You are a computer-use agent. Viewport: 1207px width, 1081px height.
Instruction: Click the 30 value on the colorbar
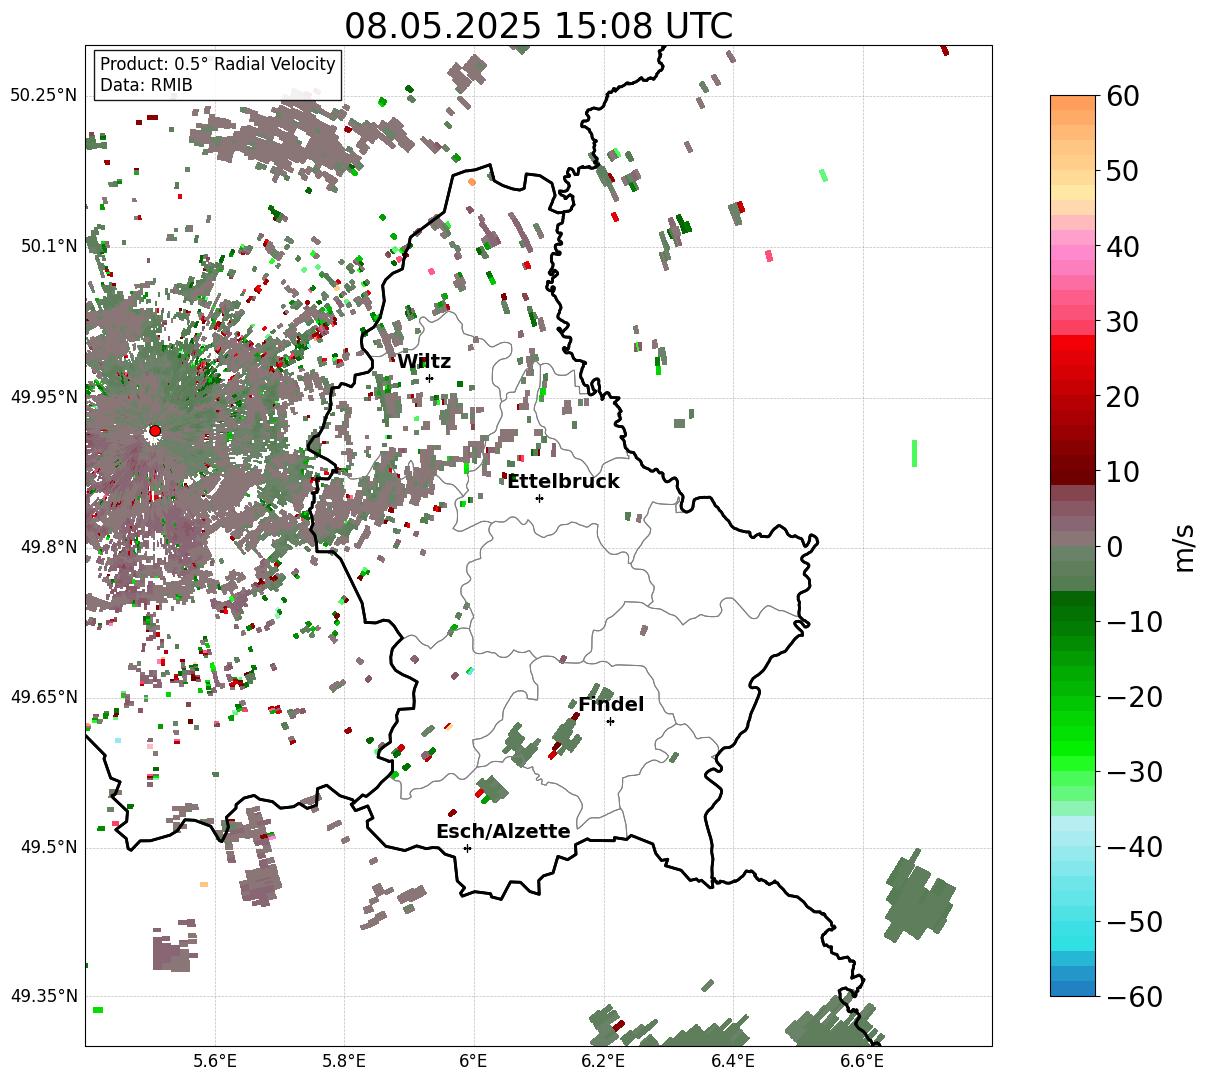tap(1123, 322)
